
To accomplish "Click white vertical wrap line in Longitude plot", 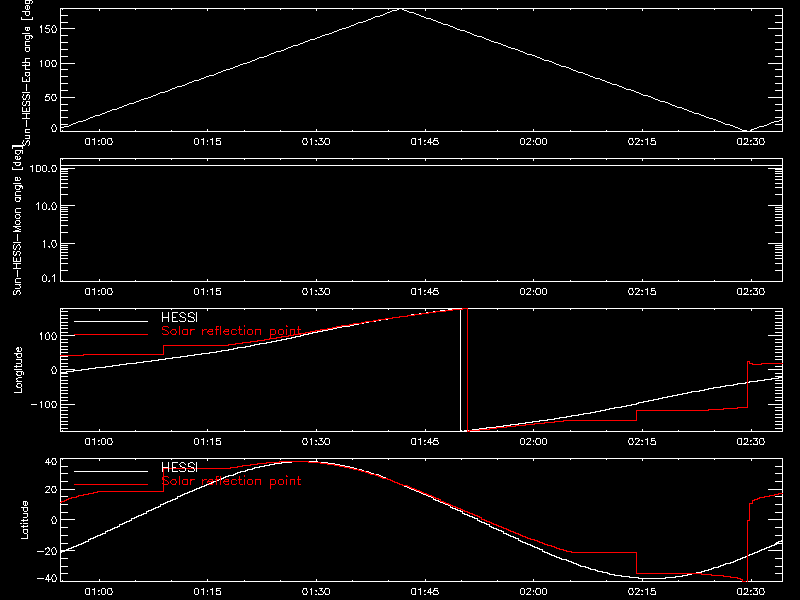I will pyautogui.click(x=461, y=370).
